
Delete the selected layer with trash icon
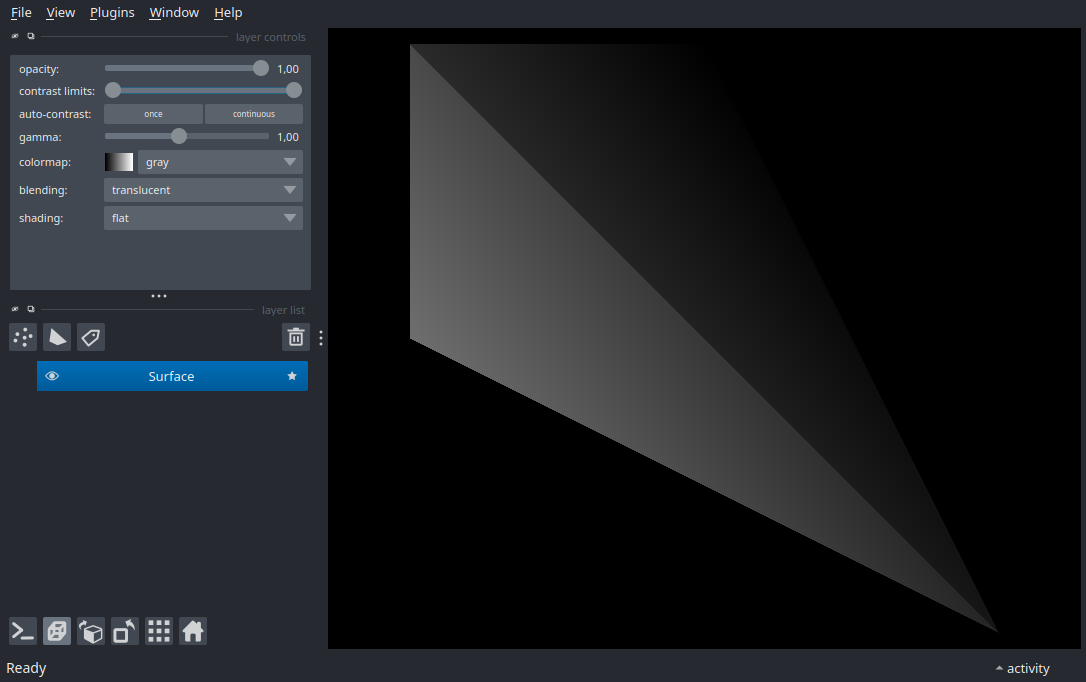[296, 337]
